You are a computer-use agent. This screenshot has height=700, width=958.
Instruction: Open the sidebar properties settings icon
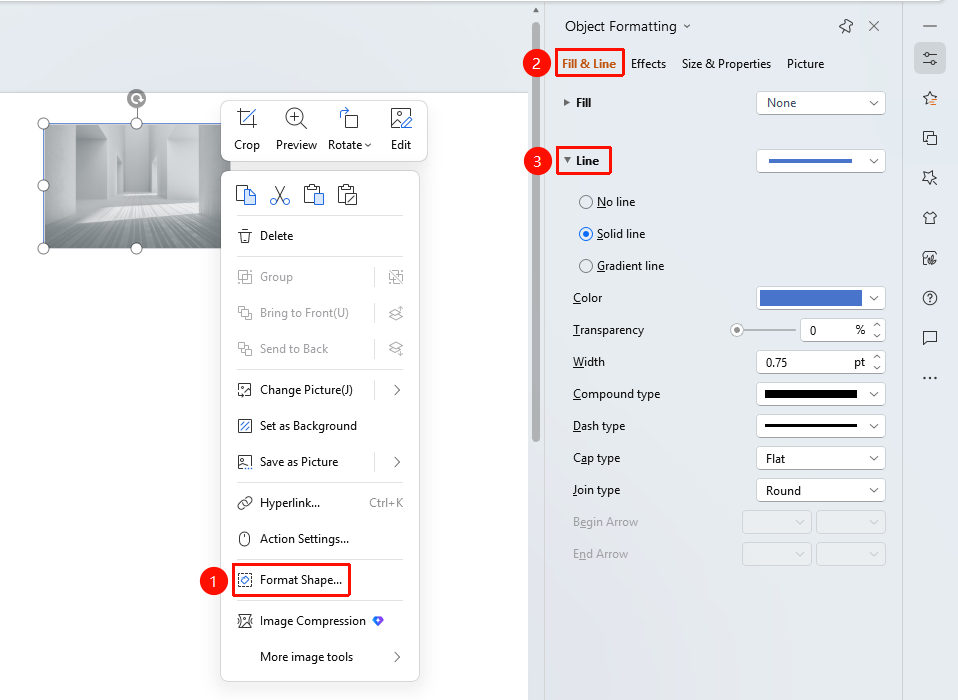click(930, 59)
